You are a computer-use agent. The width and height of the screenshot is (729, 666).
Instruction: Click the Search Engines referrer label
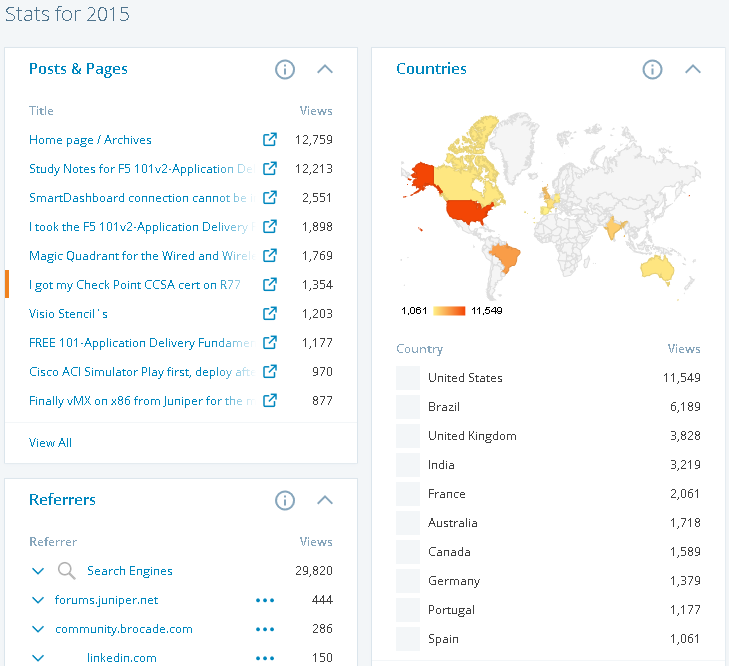[130, 571]
